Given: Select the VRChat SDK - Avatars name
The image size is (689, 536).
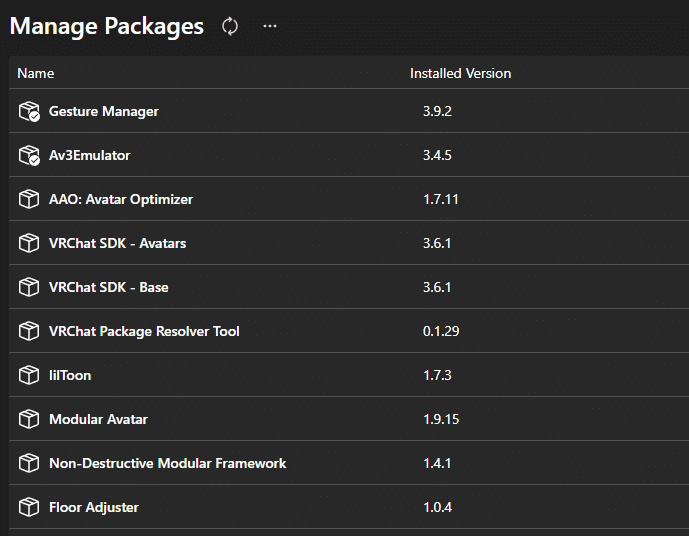Looking at the screenshot, I should click(117, 243).
